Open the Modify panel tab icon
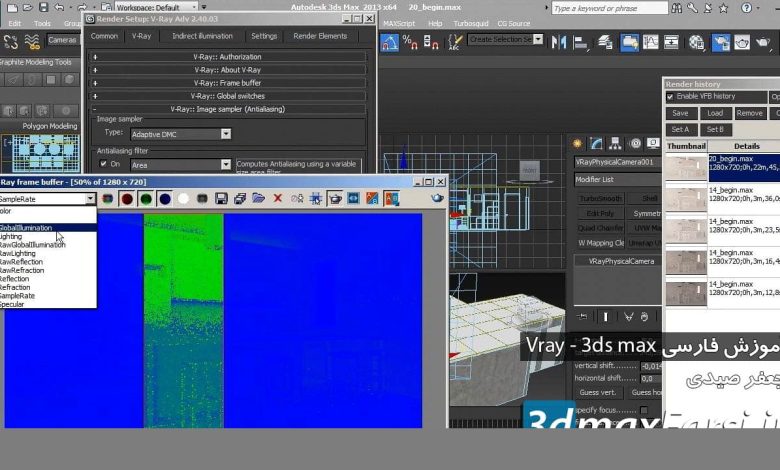The height and width of the screenshot is (470, 780). click(596, 144)
